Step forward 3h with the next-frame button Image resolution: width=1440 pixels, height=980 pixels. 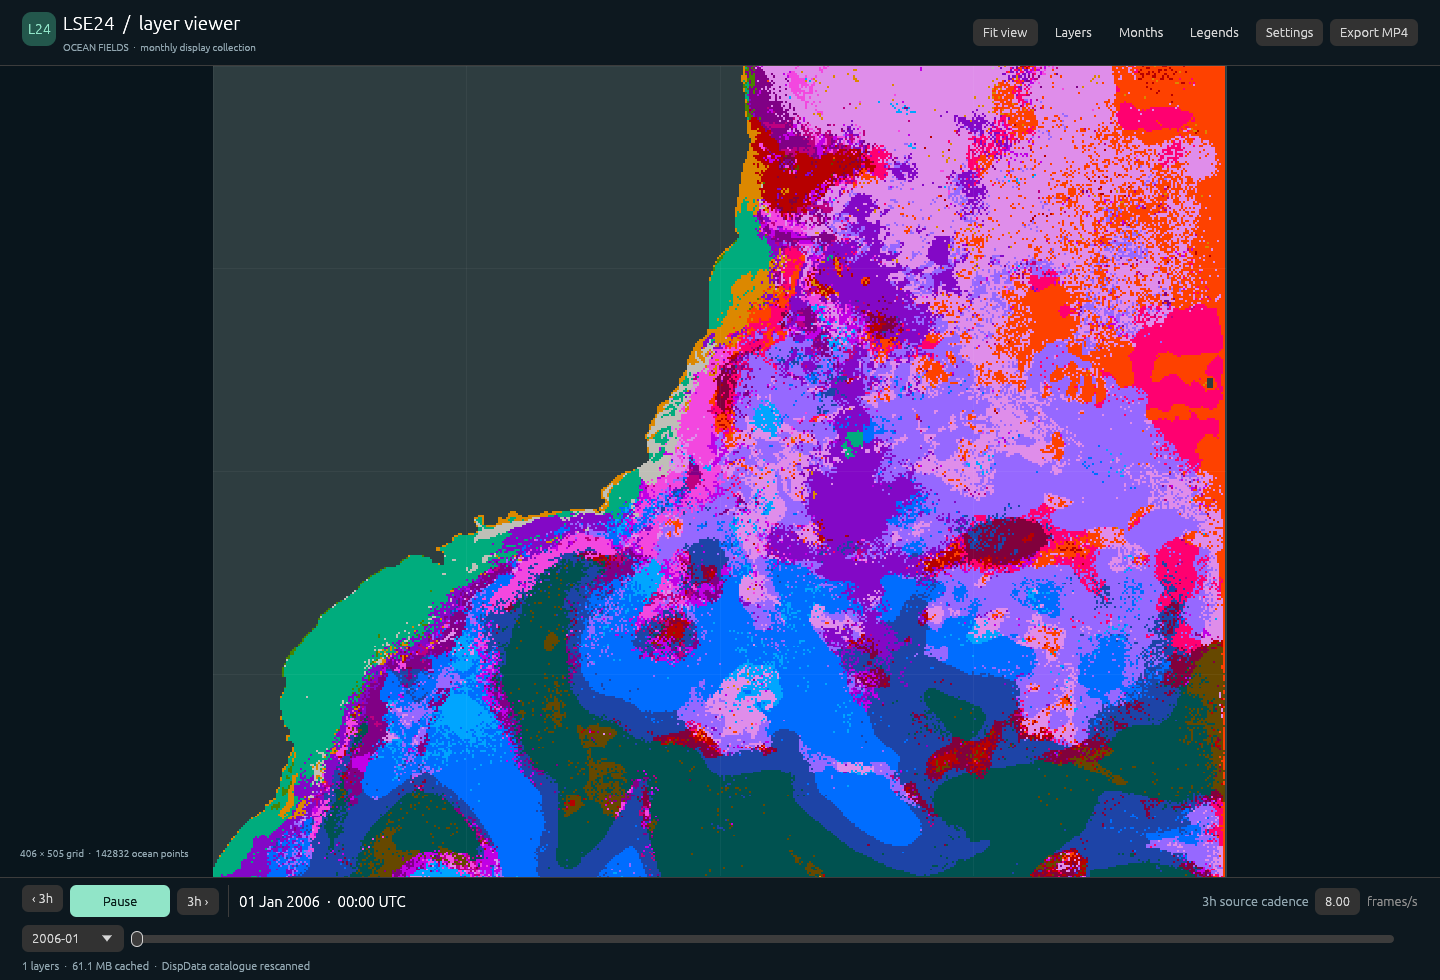point(198,901)
